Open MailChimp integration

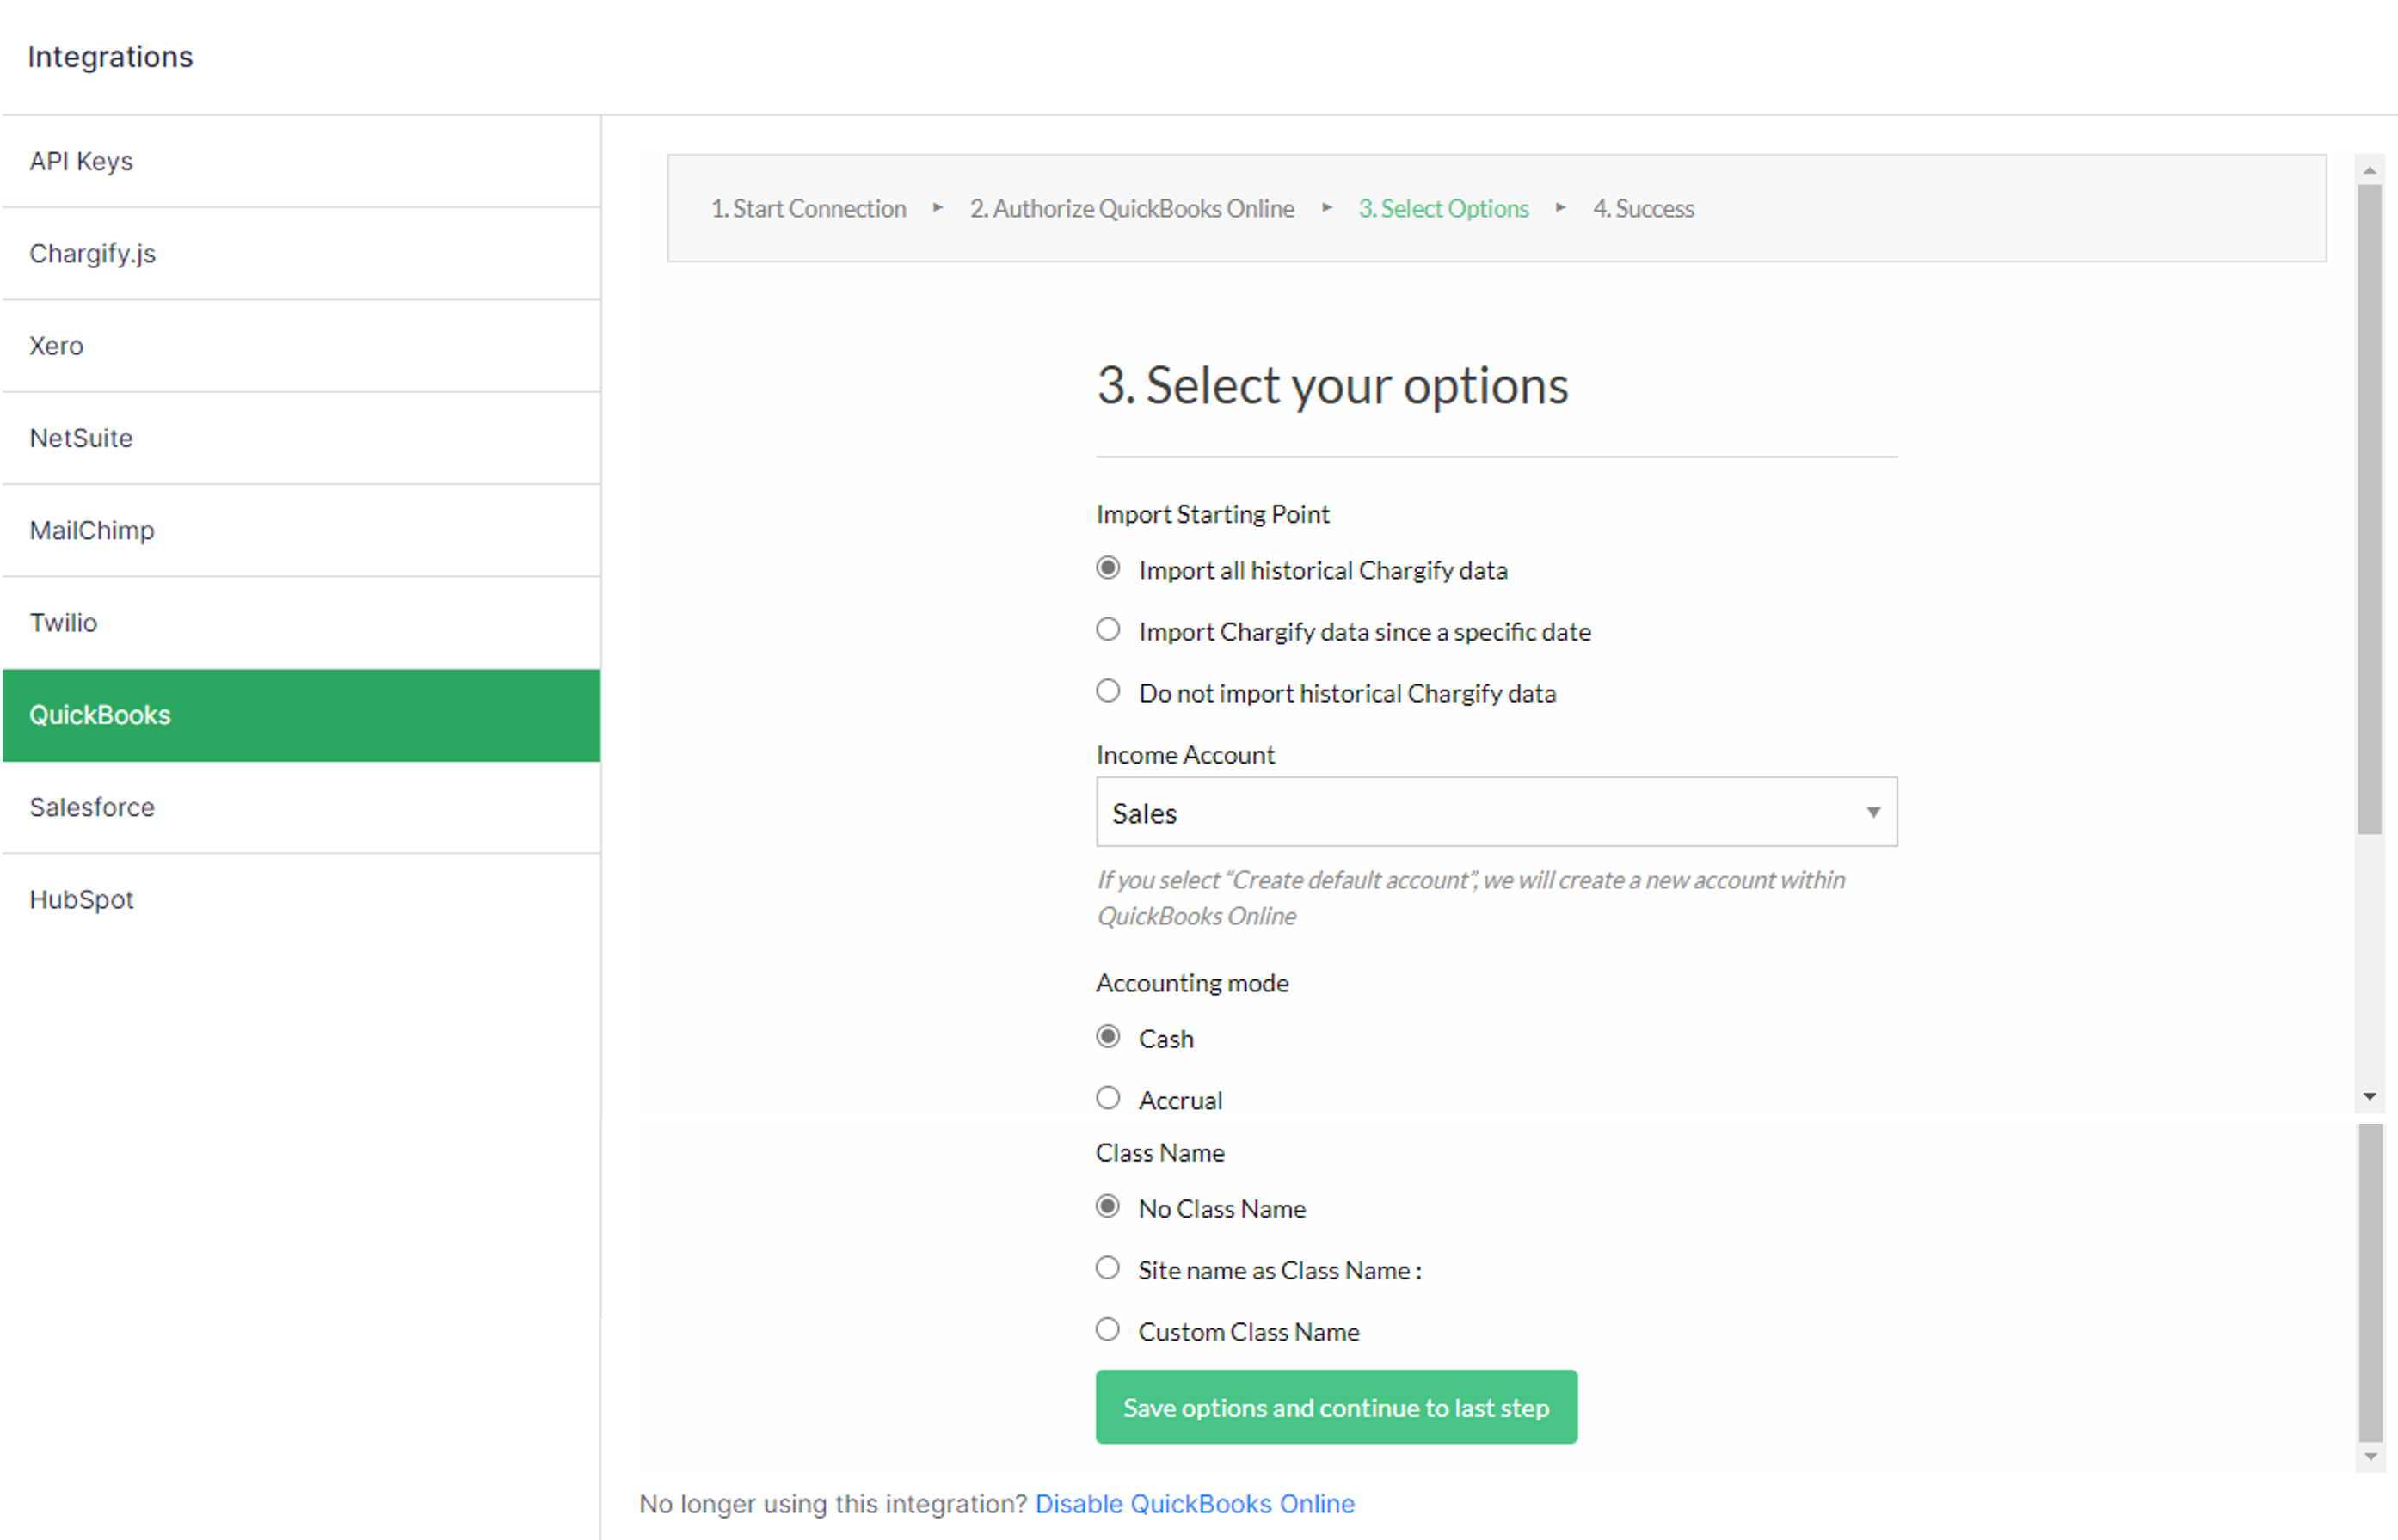click(x=301, y=531)
